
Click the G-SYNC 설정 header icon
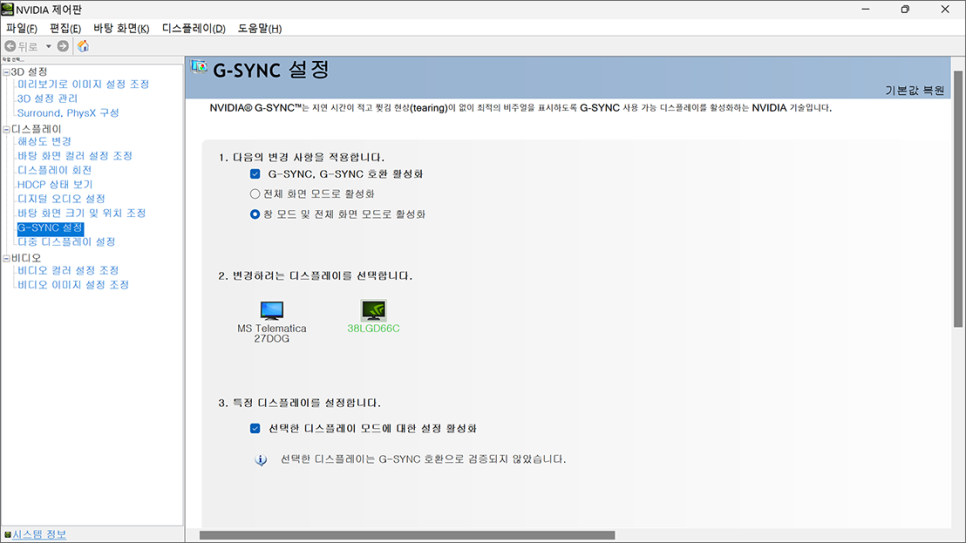point(199,68)
